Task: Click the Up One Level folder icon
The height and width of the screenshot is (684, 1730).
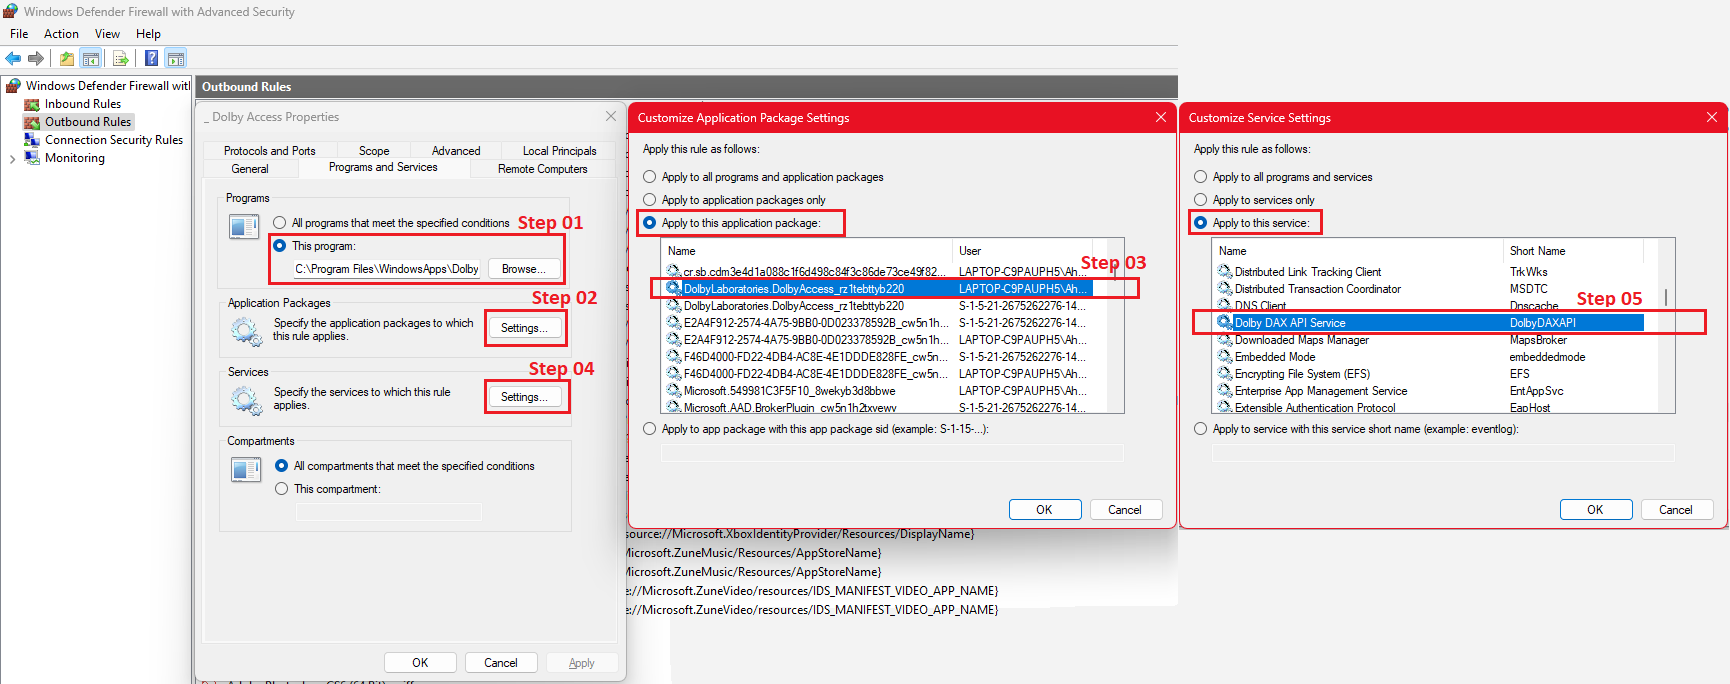Action: (66, 58)
